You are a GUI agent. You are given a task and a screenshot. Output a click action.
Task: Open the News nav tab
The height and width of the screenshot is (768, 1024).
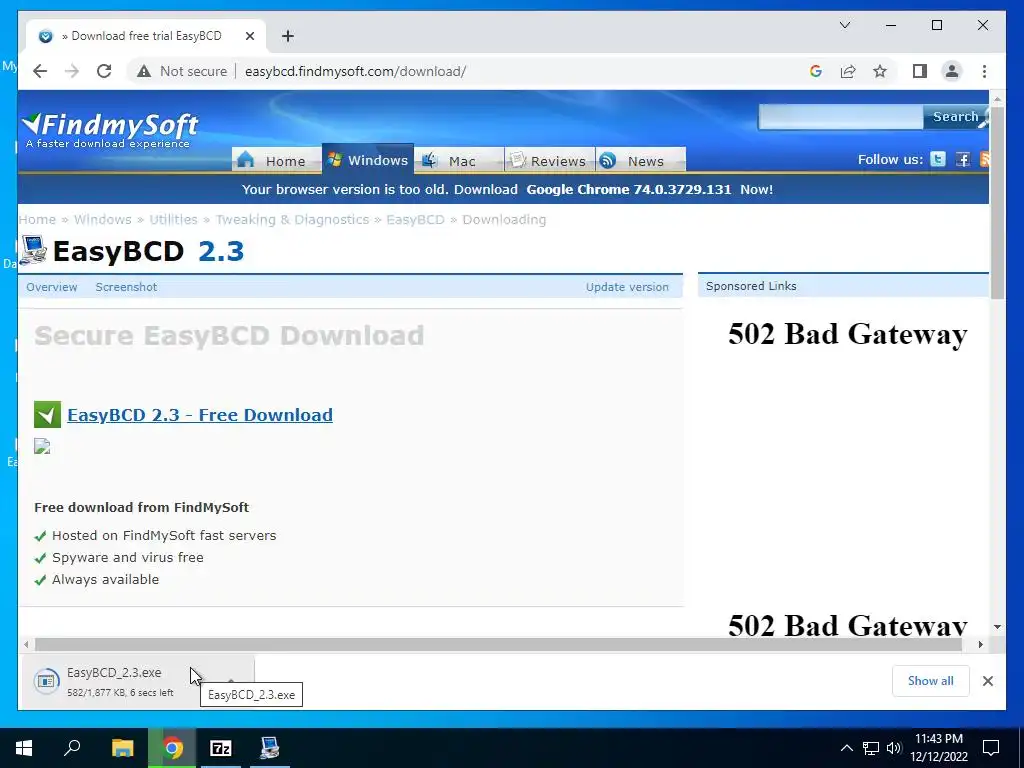click(641, 161)
